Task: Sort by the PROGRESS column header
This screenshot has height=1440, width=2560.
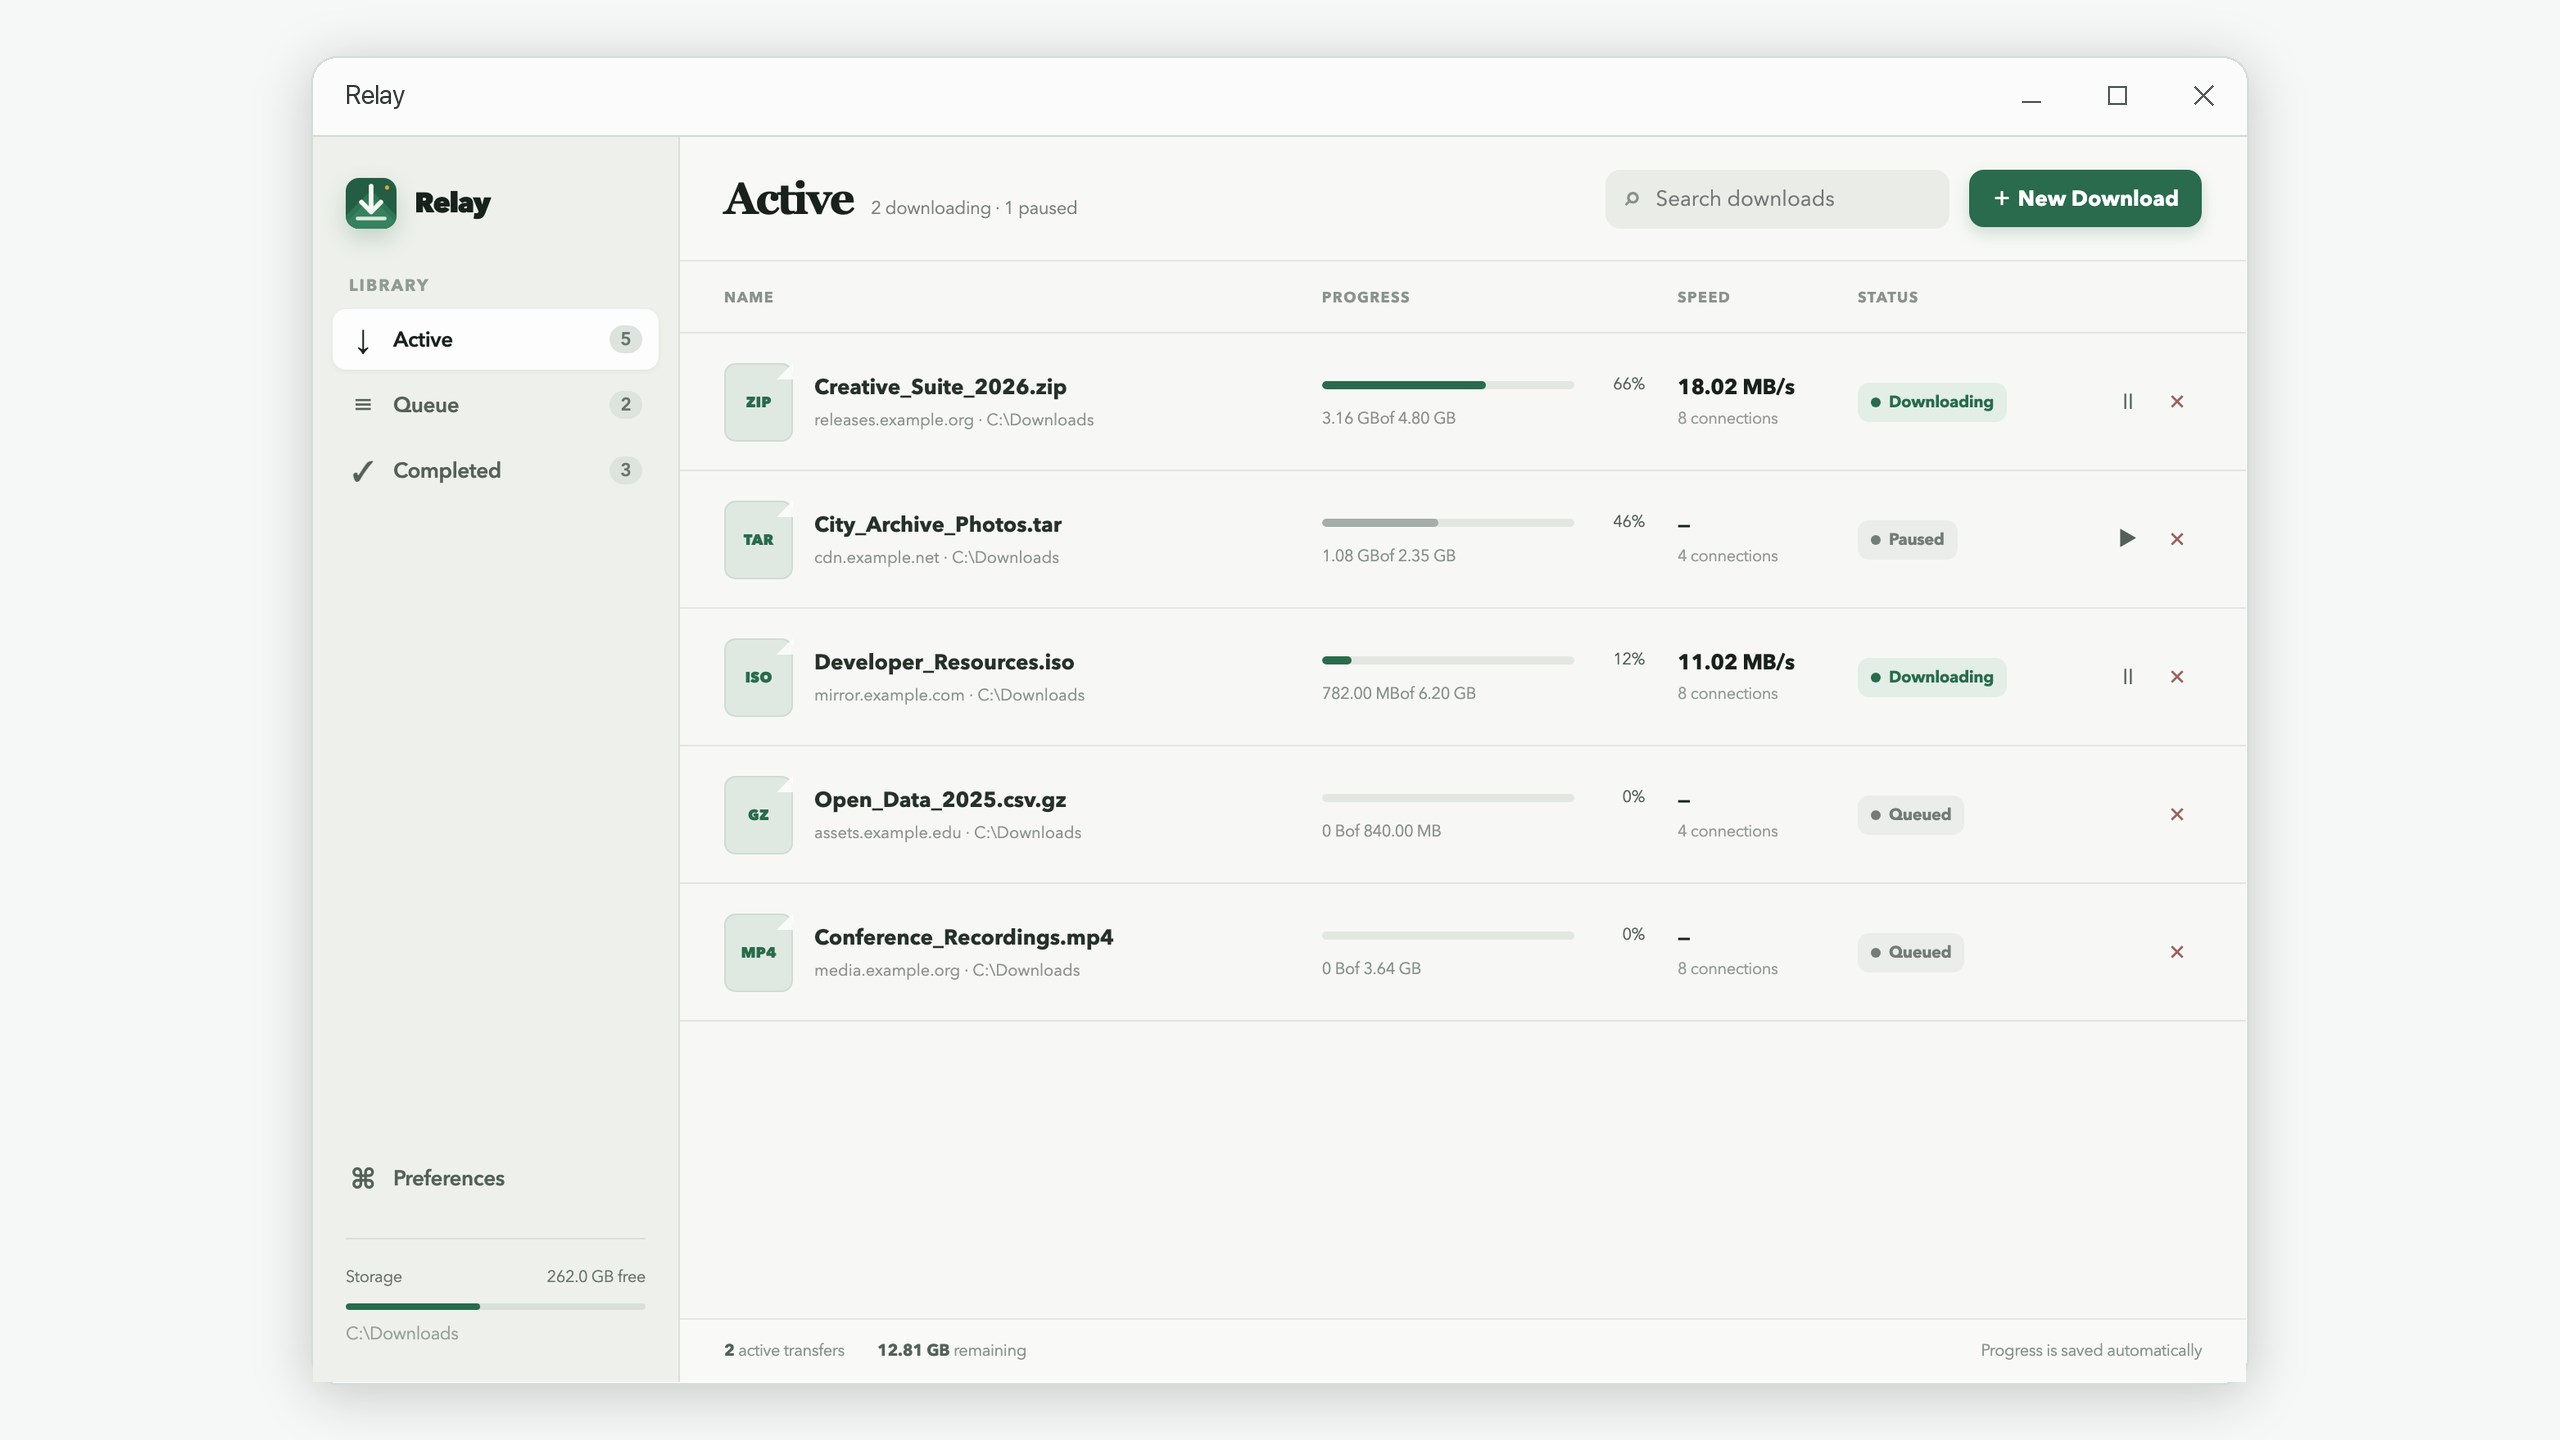Action: click(x=1365, y=297)
